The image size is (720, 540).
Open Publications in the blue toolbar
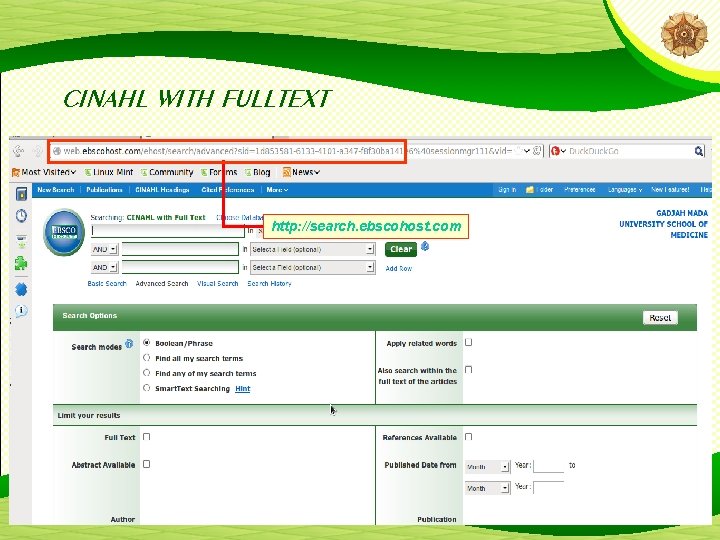pos(104,190)
